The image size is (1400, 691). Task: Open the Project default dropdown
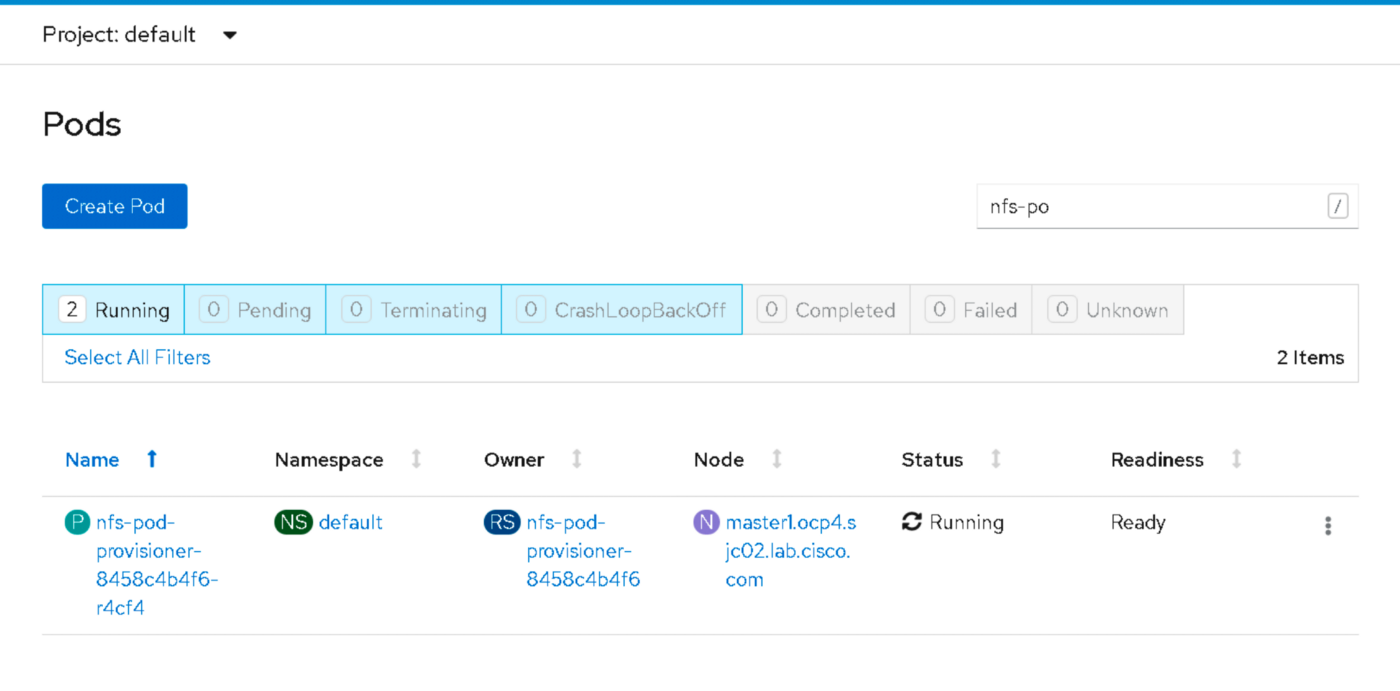click(x=140, y=35)
